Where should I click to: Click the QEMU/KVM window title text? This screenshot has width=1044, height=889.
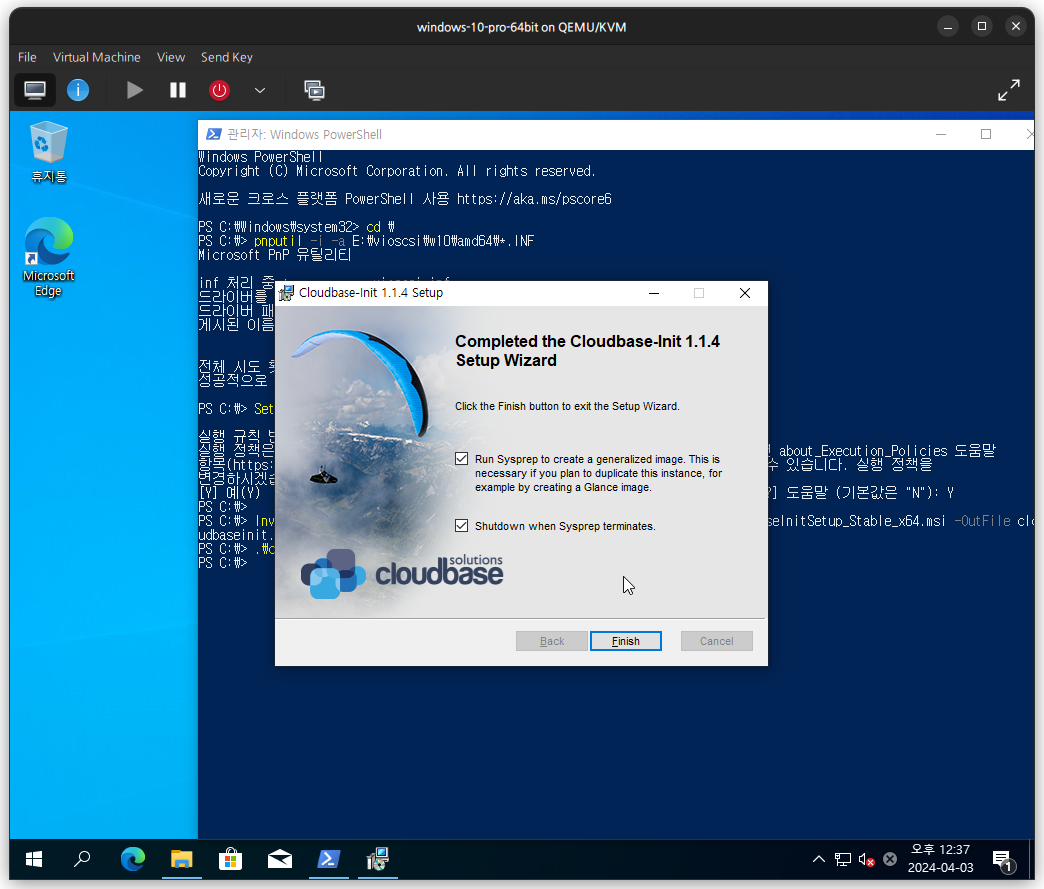521,27
